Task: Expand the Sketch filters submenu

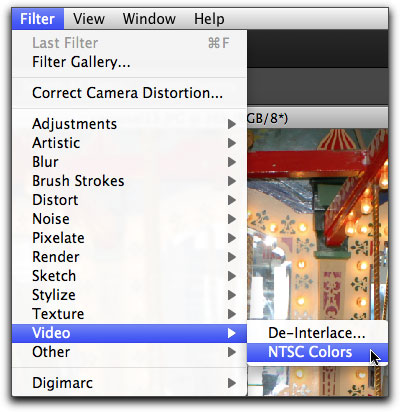Action: point(129,276)
